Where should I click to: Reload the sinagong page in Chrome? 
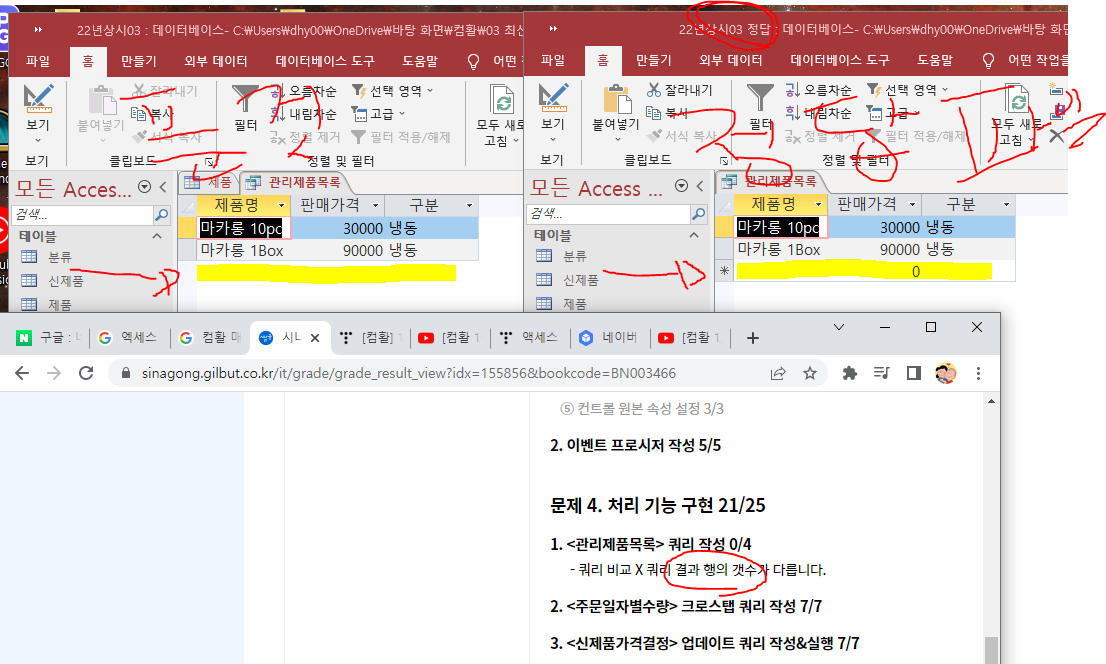[x=86, y=373]
